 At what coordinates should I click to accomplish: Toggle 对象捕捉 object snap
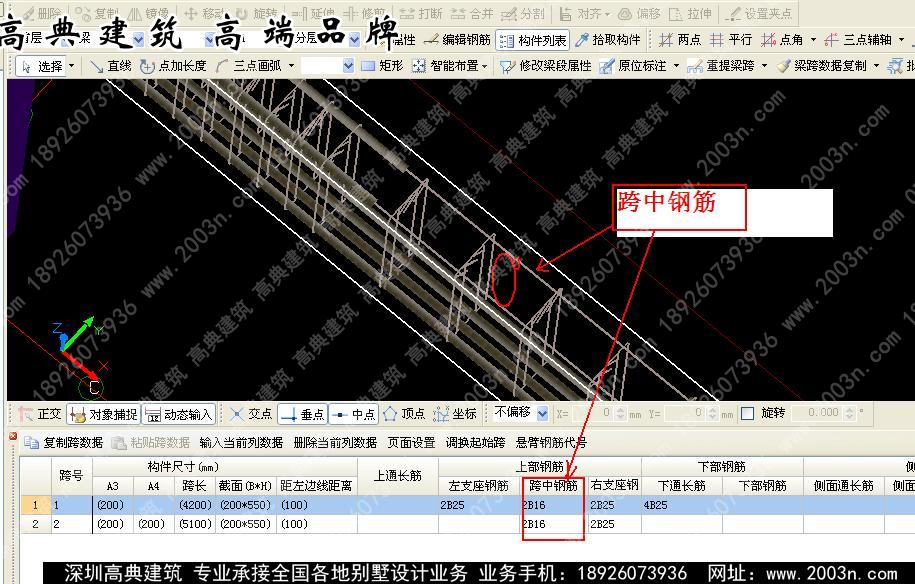point(104,414)
